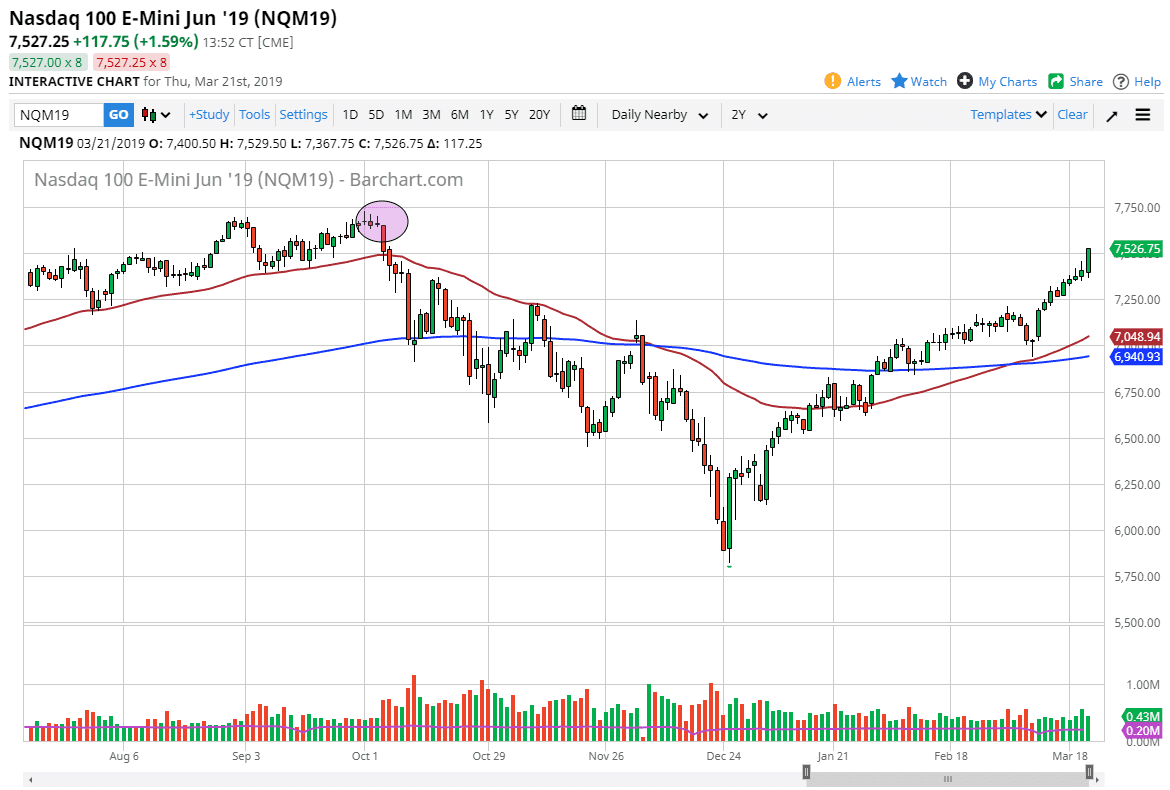Screen dimensions: 1170x790
Task: Open the calendar date picker icon
Action: pyautogui.click(x=578, y=114)
